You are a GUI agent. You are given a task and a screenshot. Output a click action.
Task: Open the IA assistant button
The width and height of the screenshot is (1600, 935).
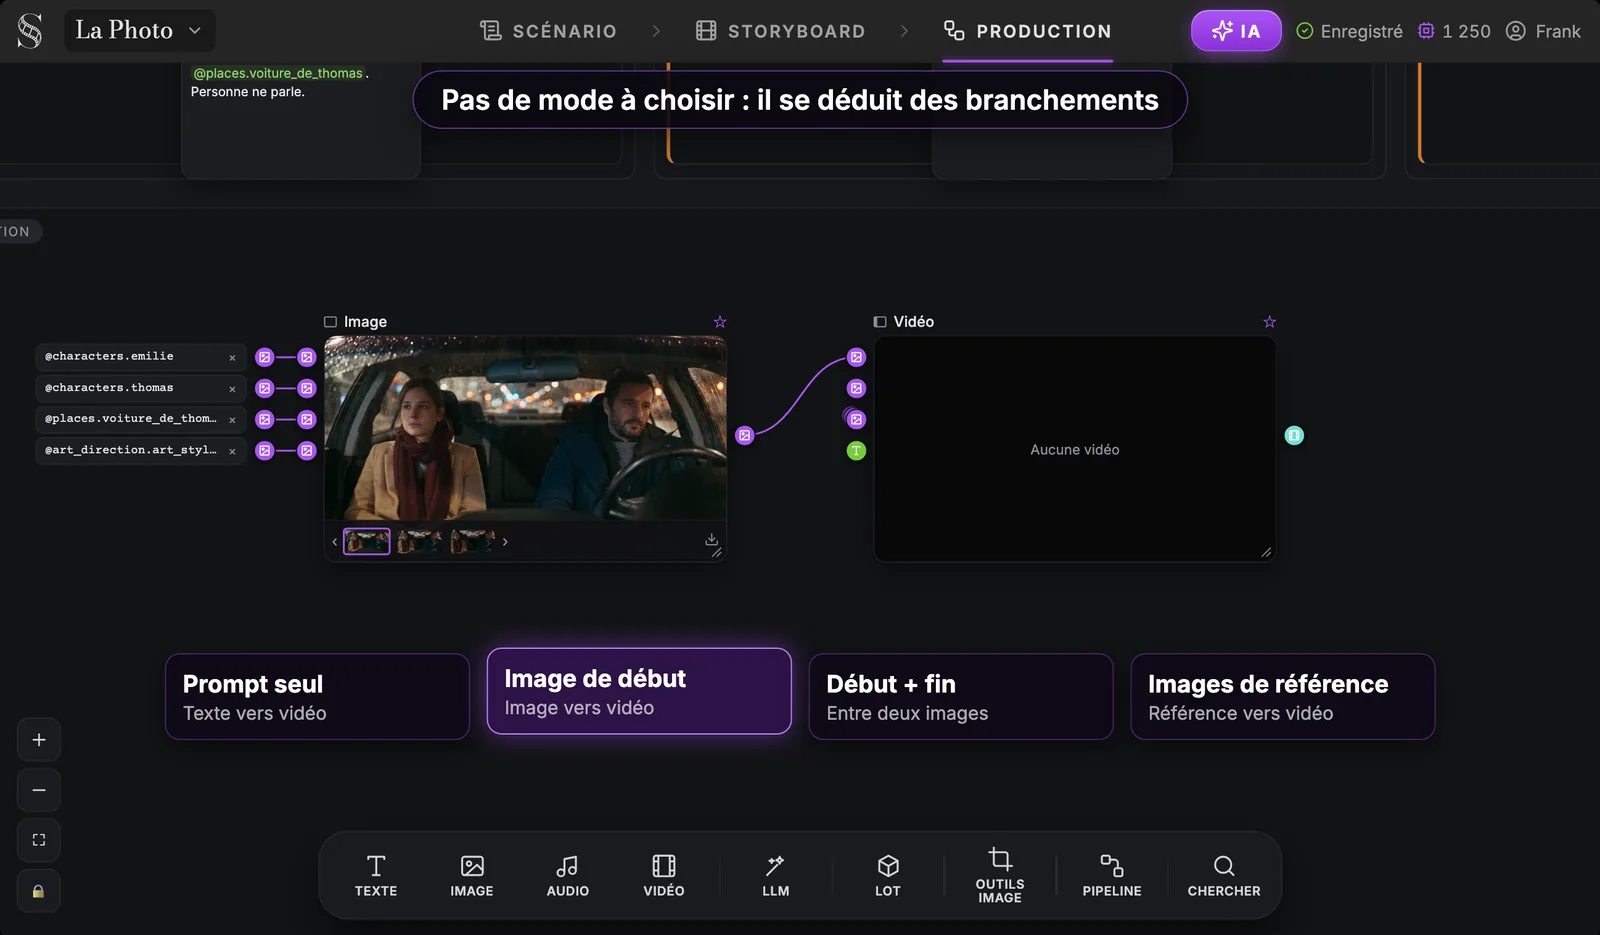(x=1236, y=31)
